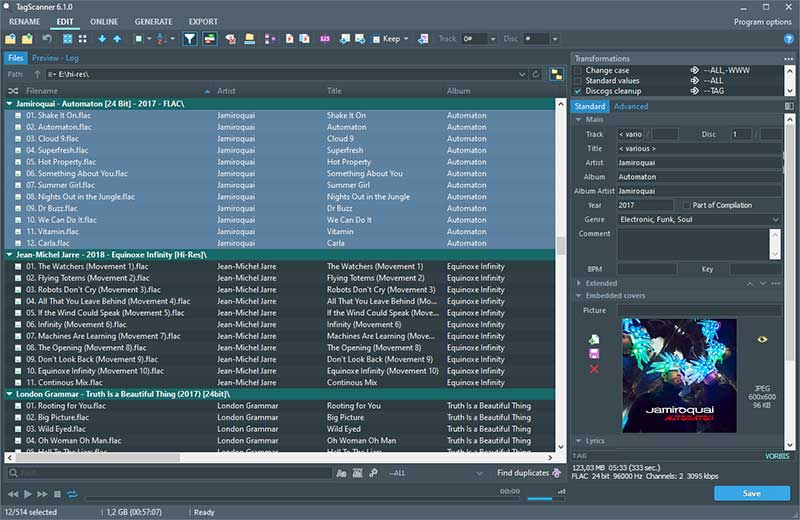Click the purple save cover to file icon

[594, 354]
